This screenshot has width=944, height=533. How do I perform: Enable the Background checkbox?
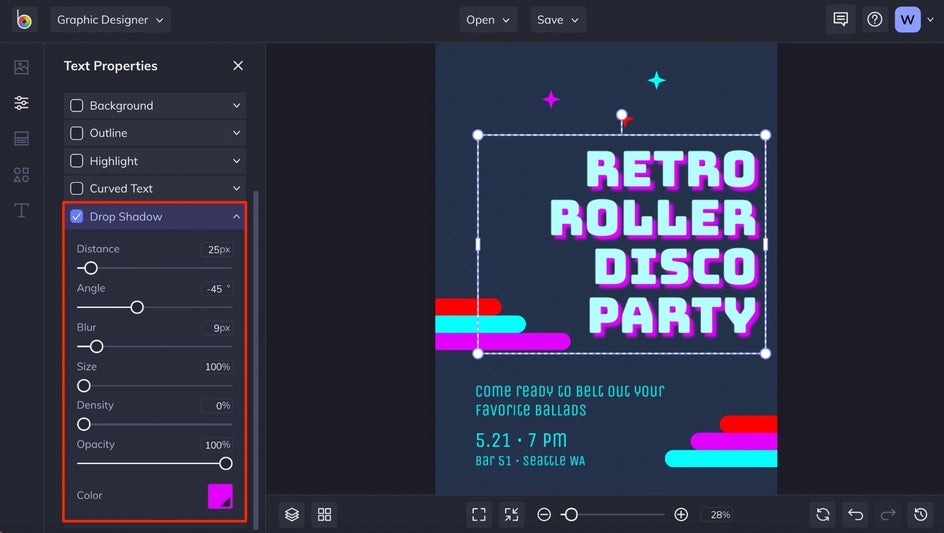tap(77, 106)
